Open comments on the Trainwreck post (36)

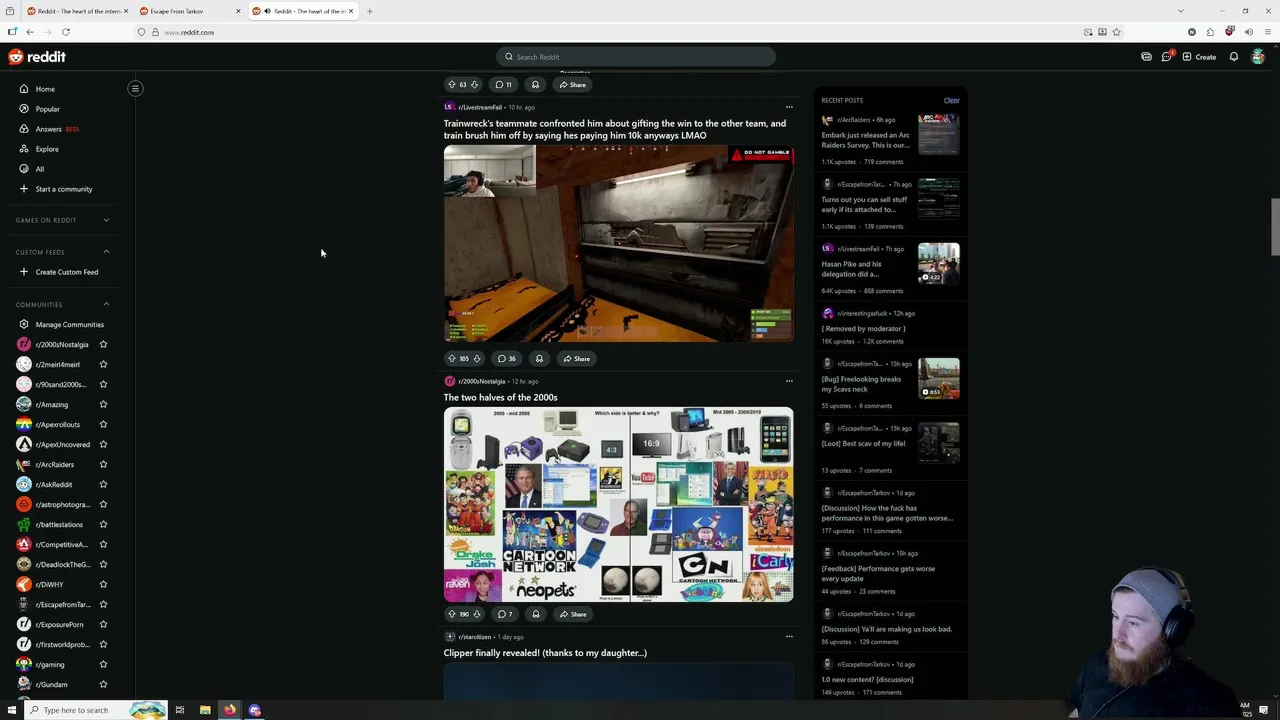click(x=507, y=359)
